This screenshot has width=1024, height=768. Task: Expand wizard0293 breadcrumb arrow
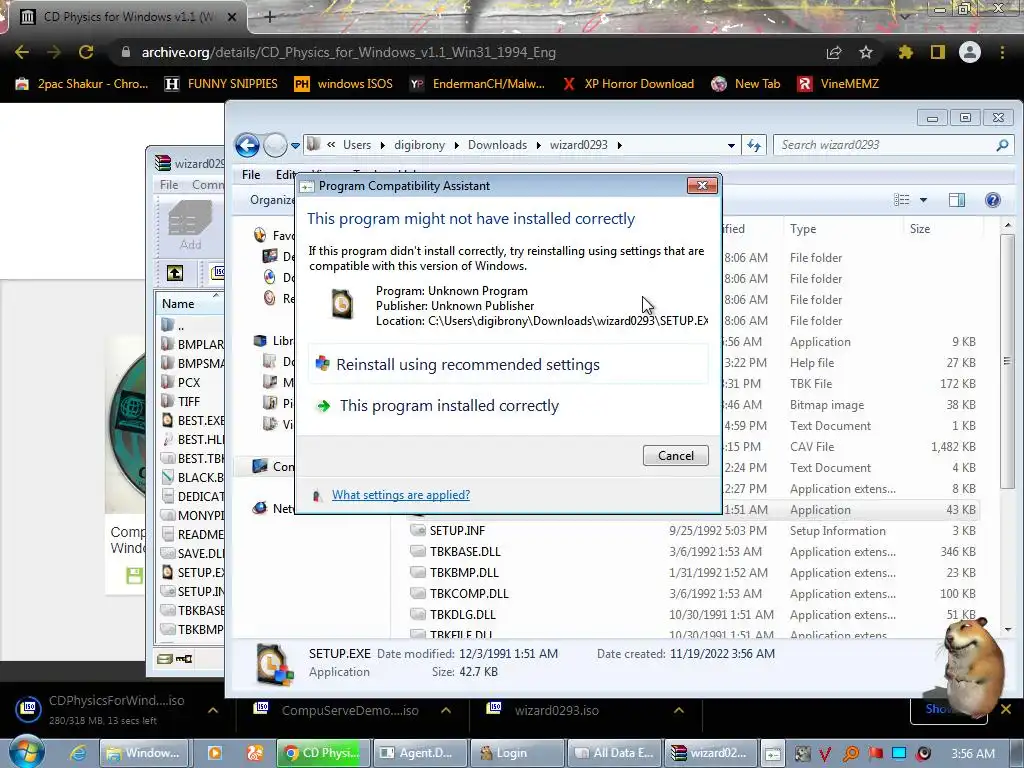click(619, 145)
